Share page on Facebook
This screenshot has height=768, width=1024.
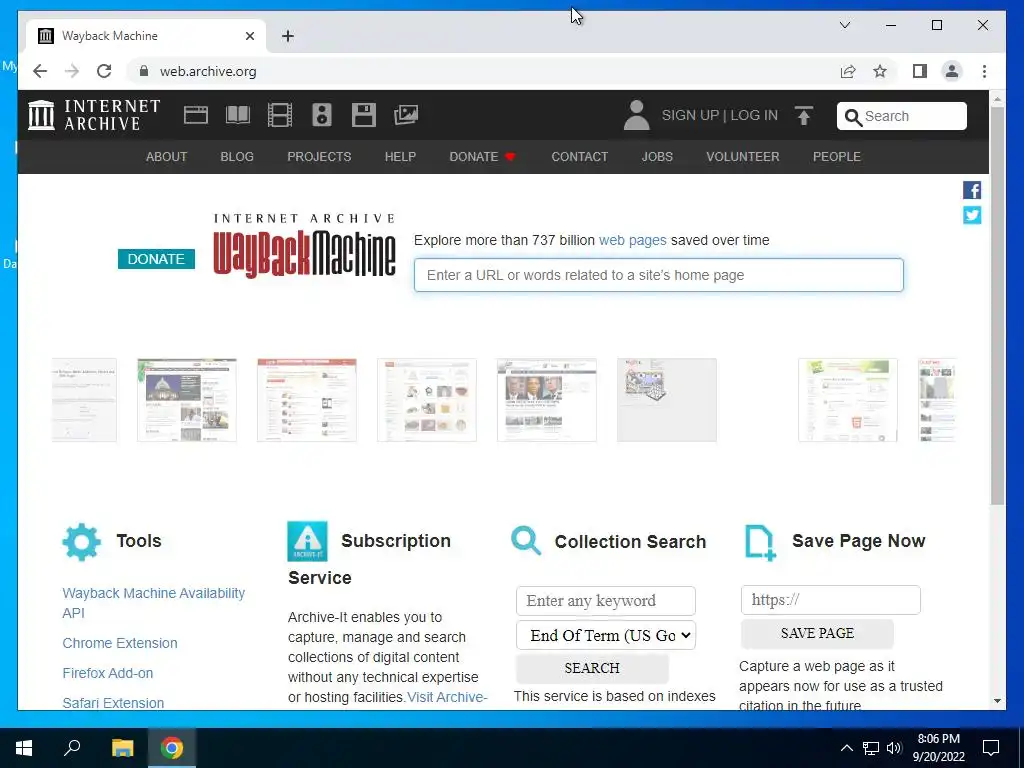pyautogui.click(x=972, y=190)
